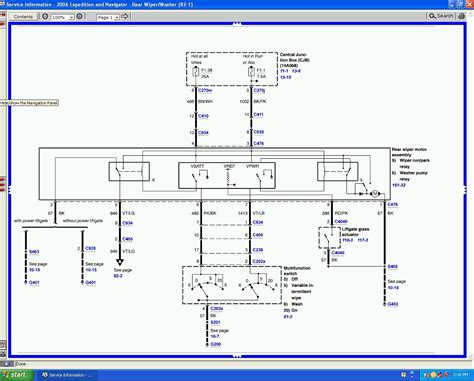Open ground link G200
The image size is (474, 381).
pos(216,344)
